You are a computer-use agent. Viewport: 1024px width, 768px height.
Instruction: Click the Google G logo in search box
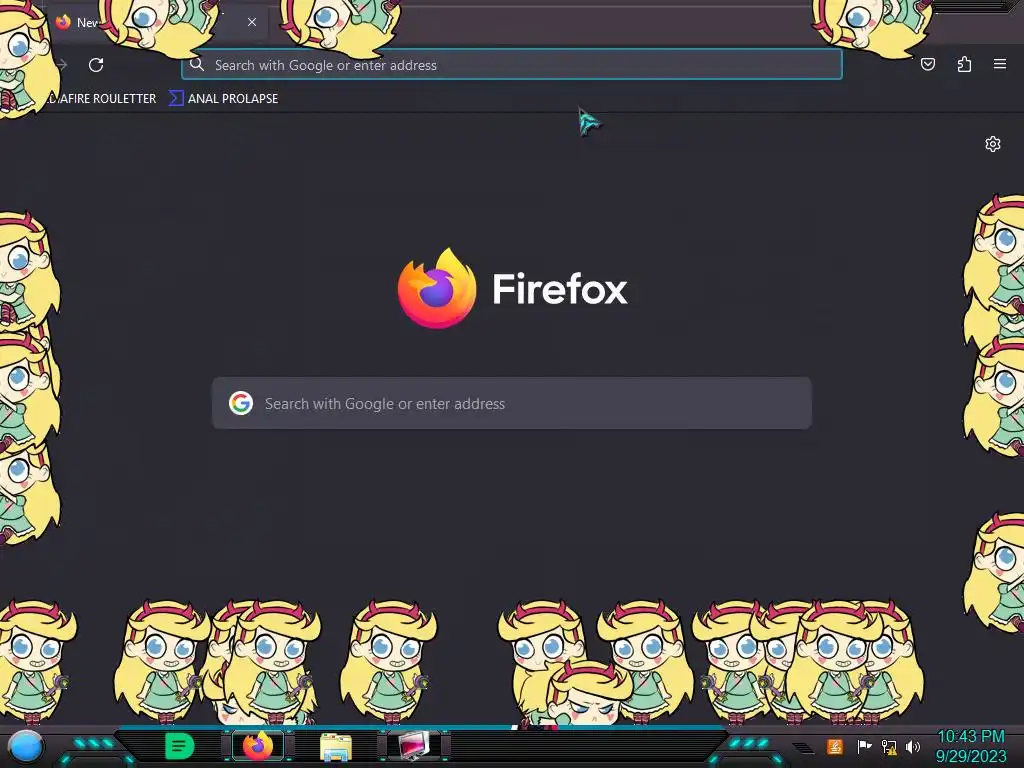(241, 403)
